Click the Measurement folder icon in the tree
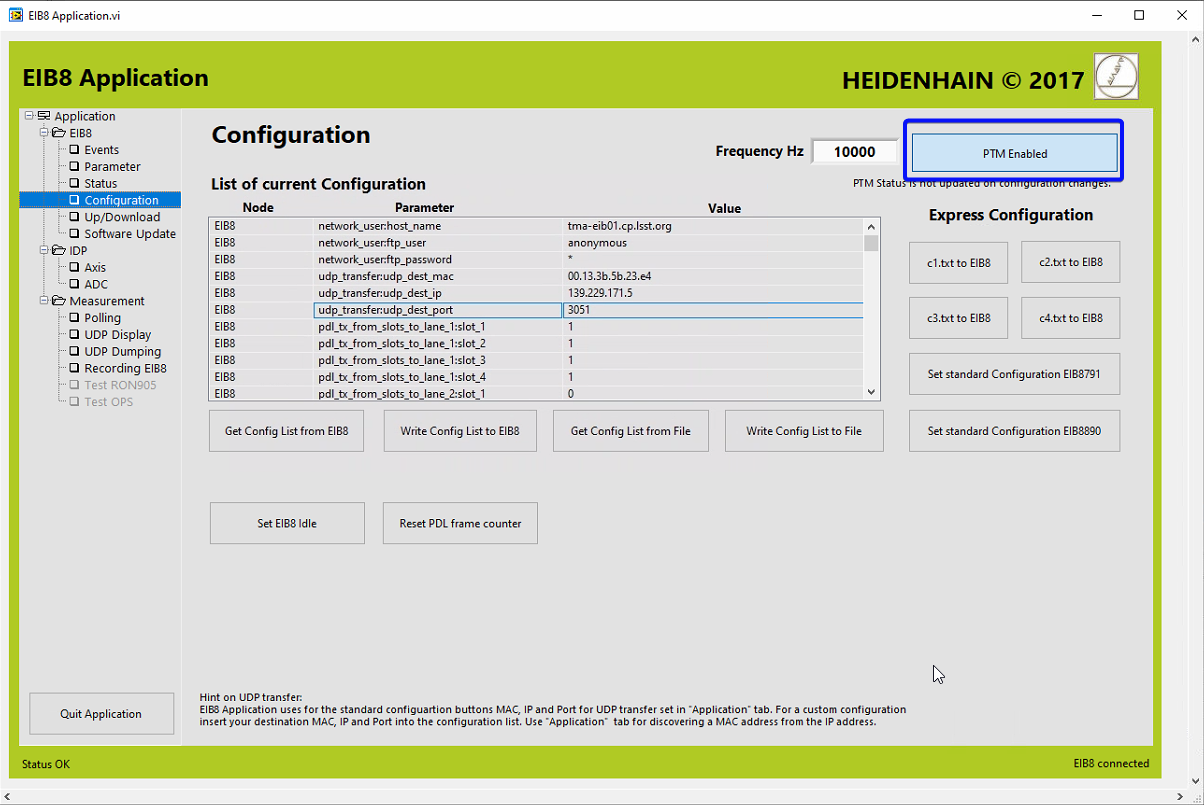Viewport: 1204px width, 805px height. 59,301
